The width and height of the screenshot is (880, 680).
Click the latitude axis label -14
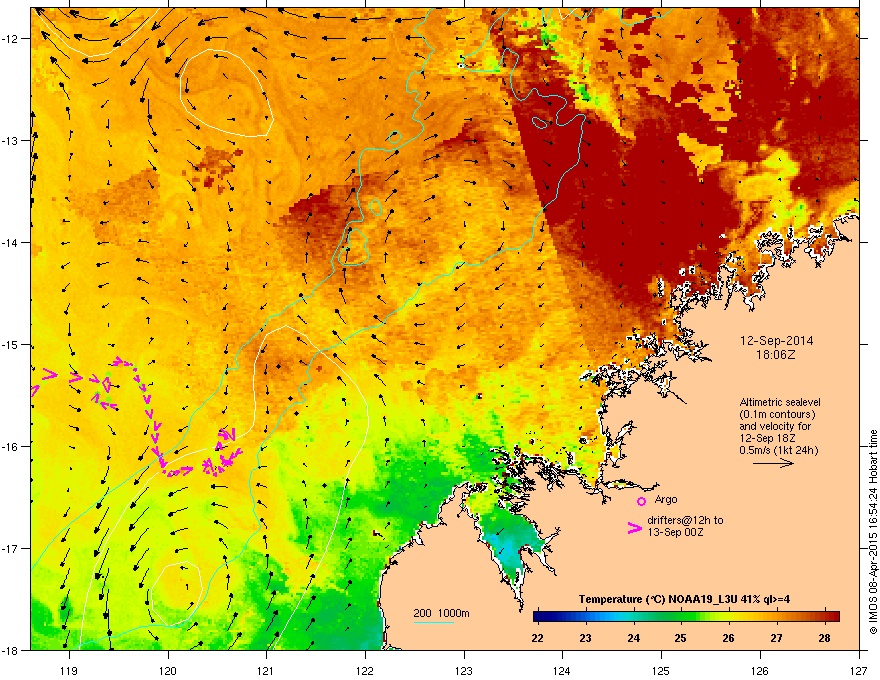[x=10, y=243]
